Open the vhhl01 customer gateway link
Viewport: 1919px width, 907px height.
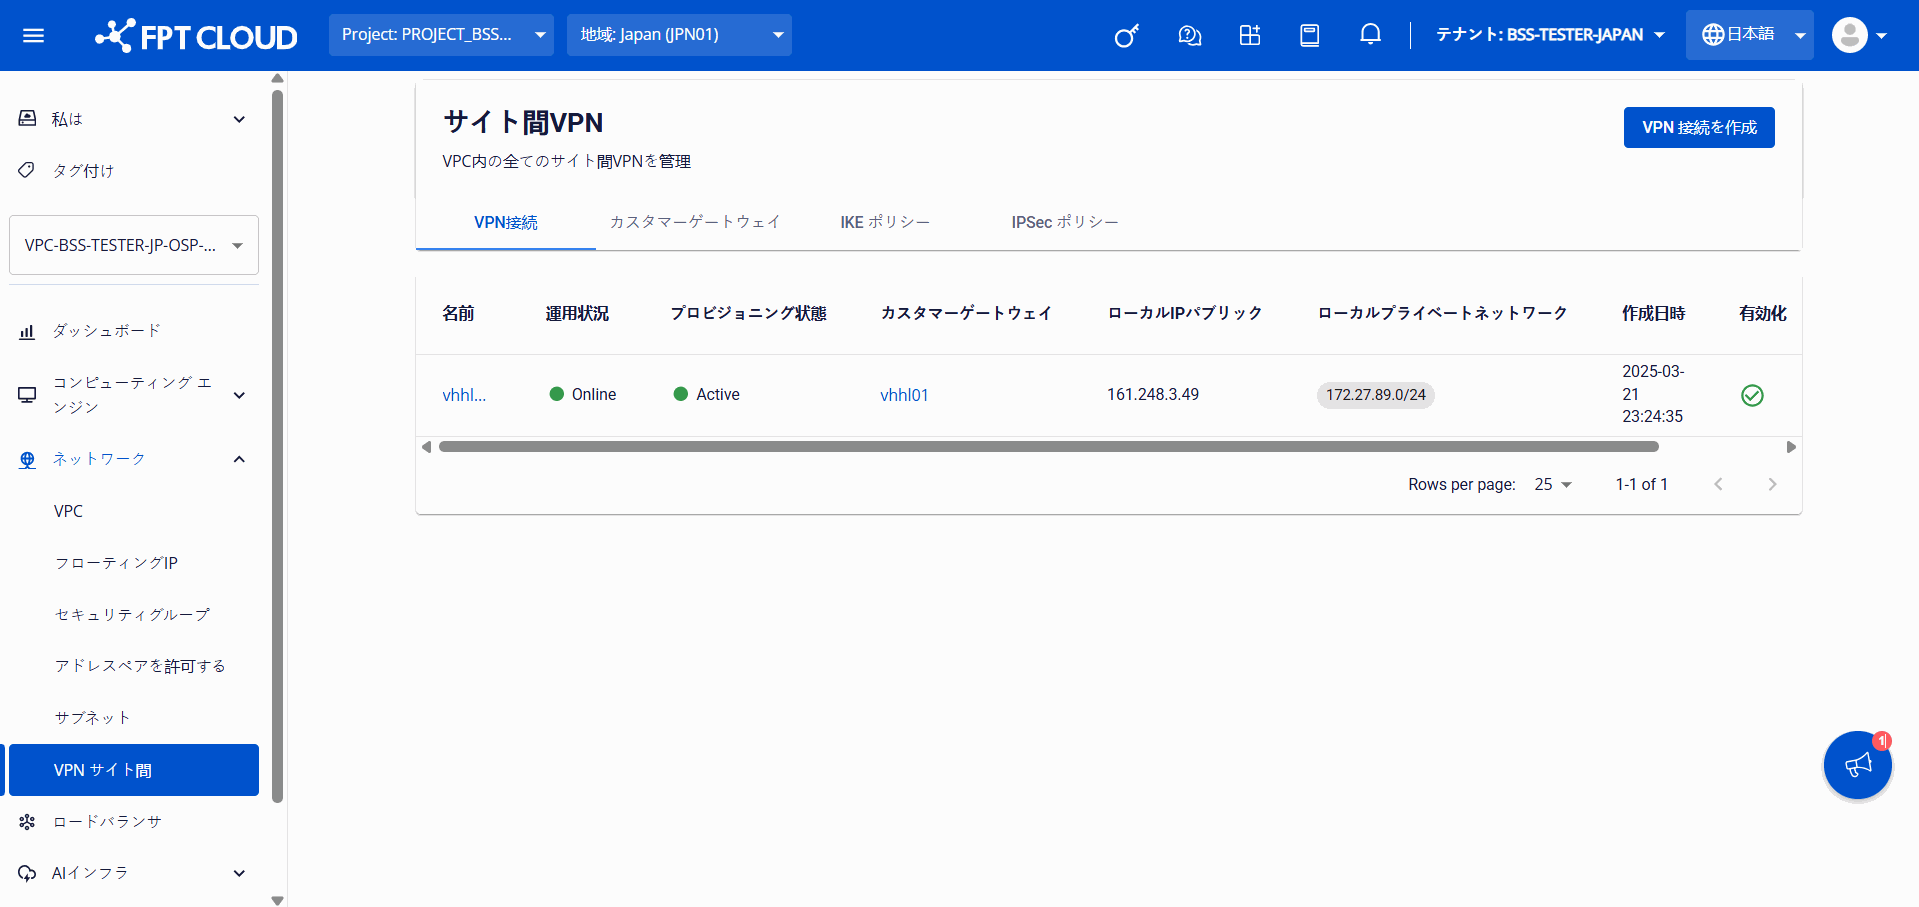pyautogui.click(x=904, y=395)
